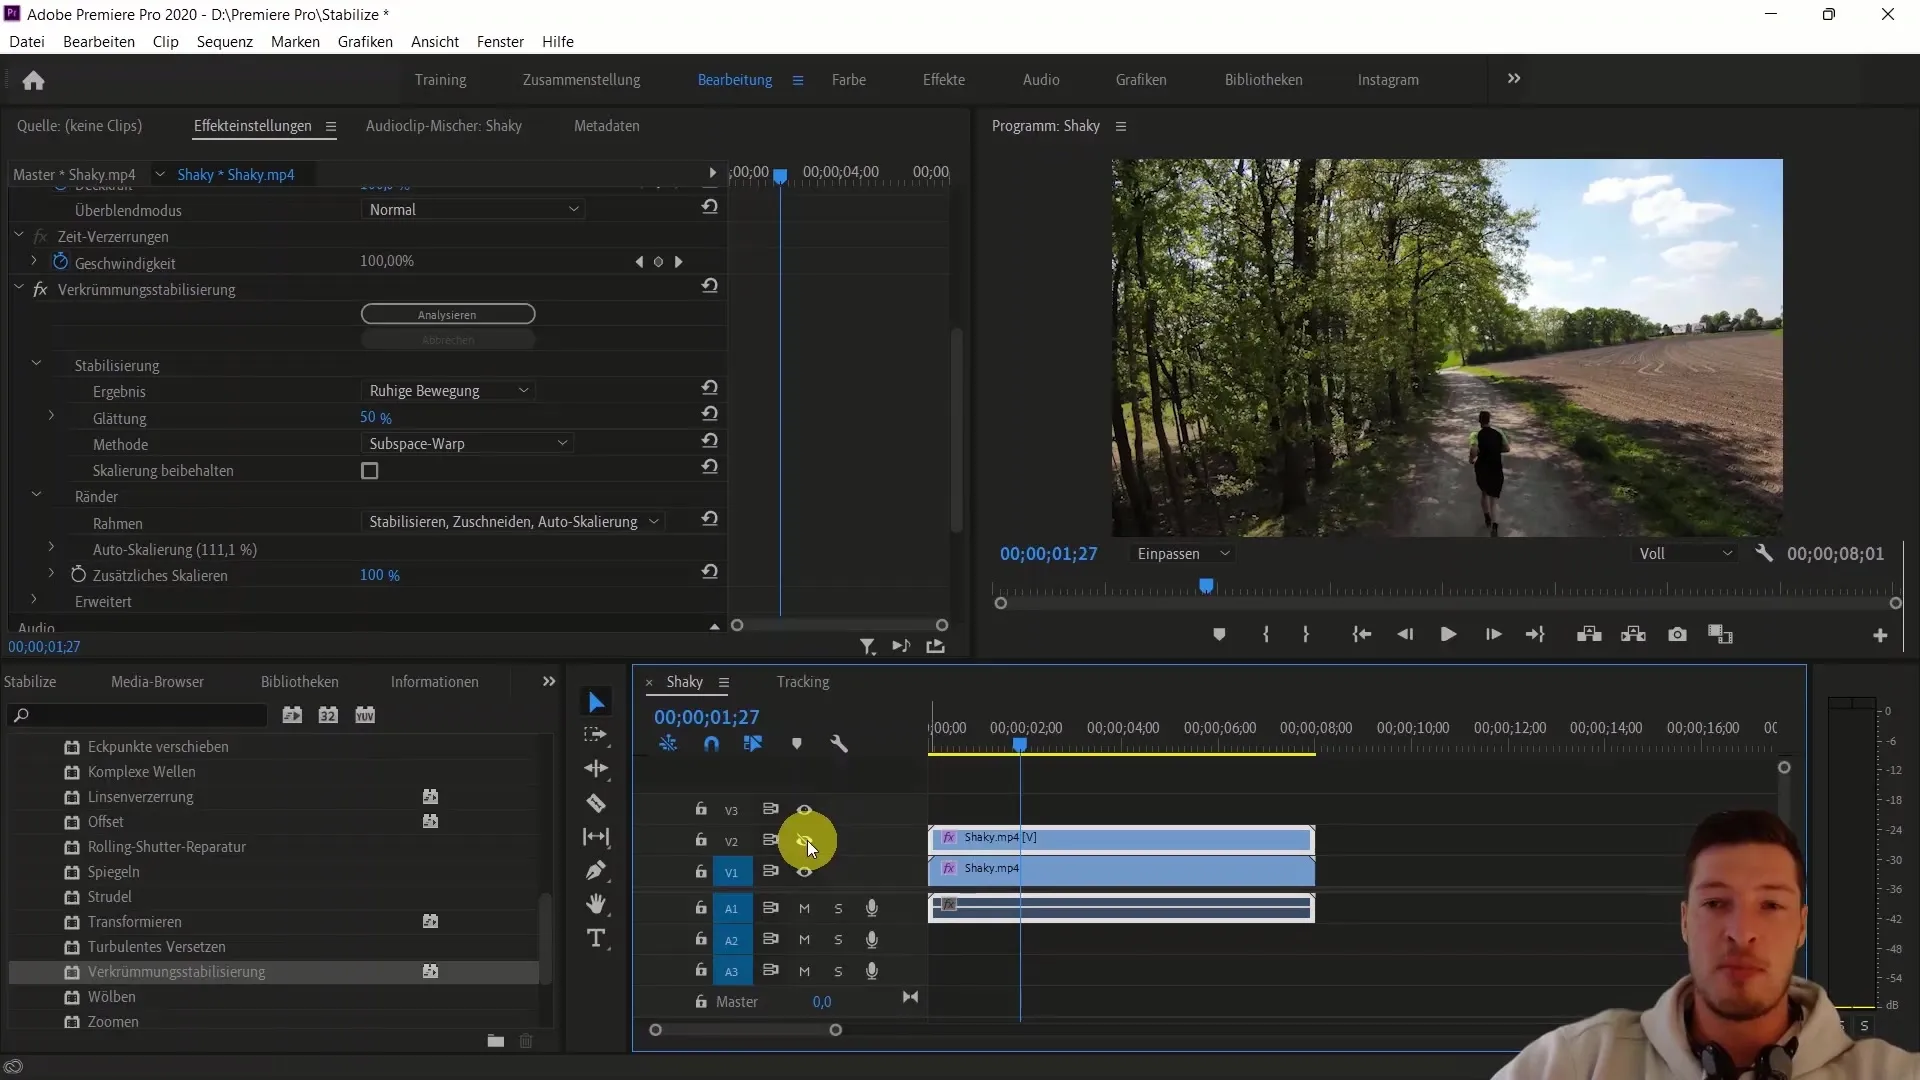
Task: Toggle snap in timeline magnet icon
Action: point(711,744)
